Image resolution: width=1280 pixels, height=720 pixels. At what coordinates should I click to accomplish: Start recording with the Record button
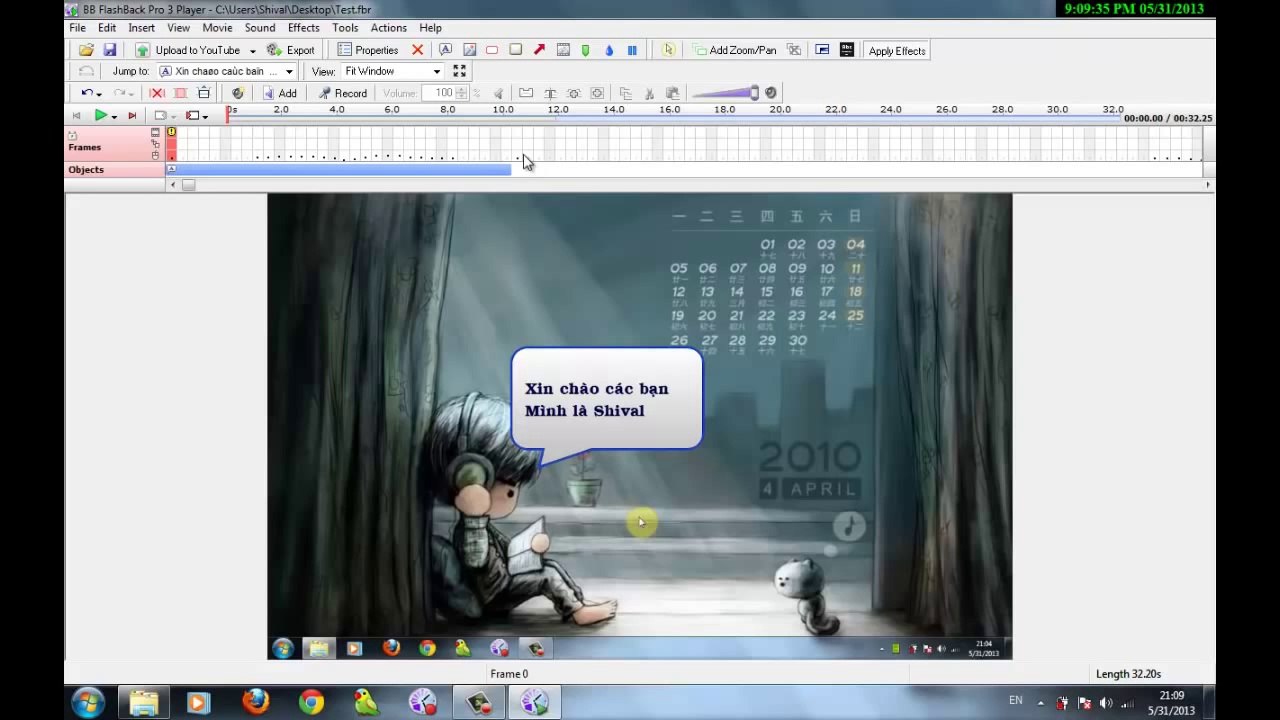coord(343,93)
